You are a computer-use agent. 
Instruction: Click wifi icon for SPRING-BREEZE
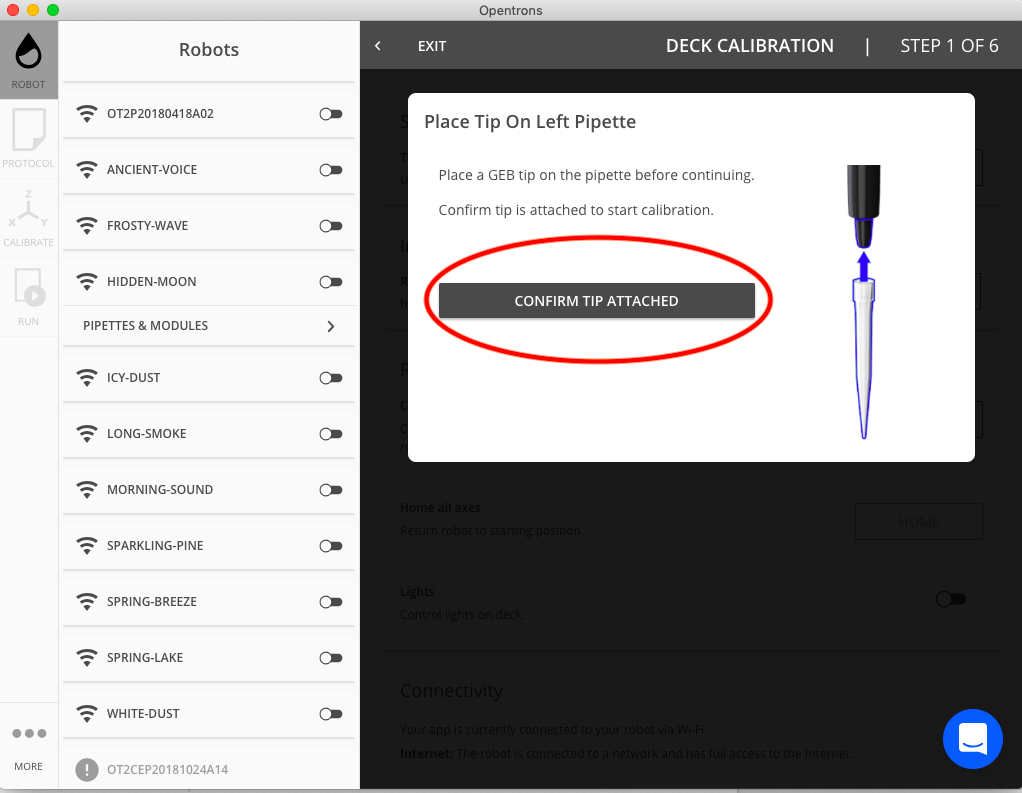[x=87, y=601]
